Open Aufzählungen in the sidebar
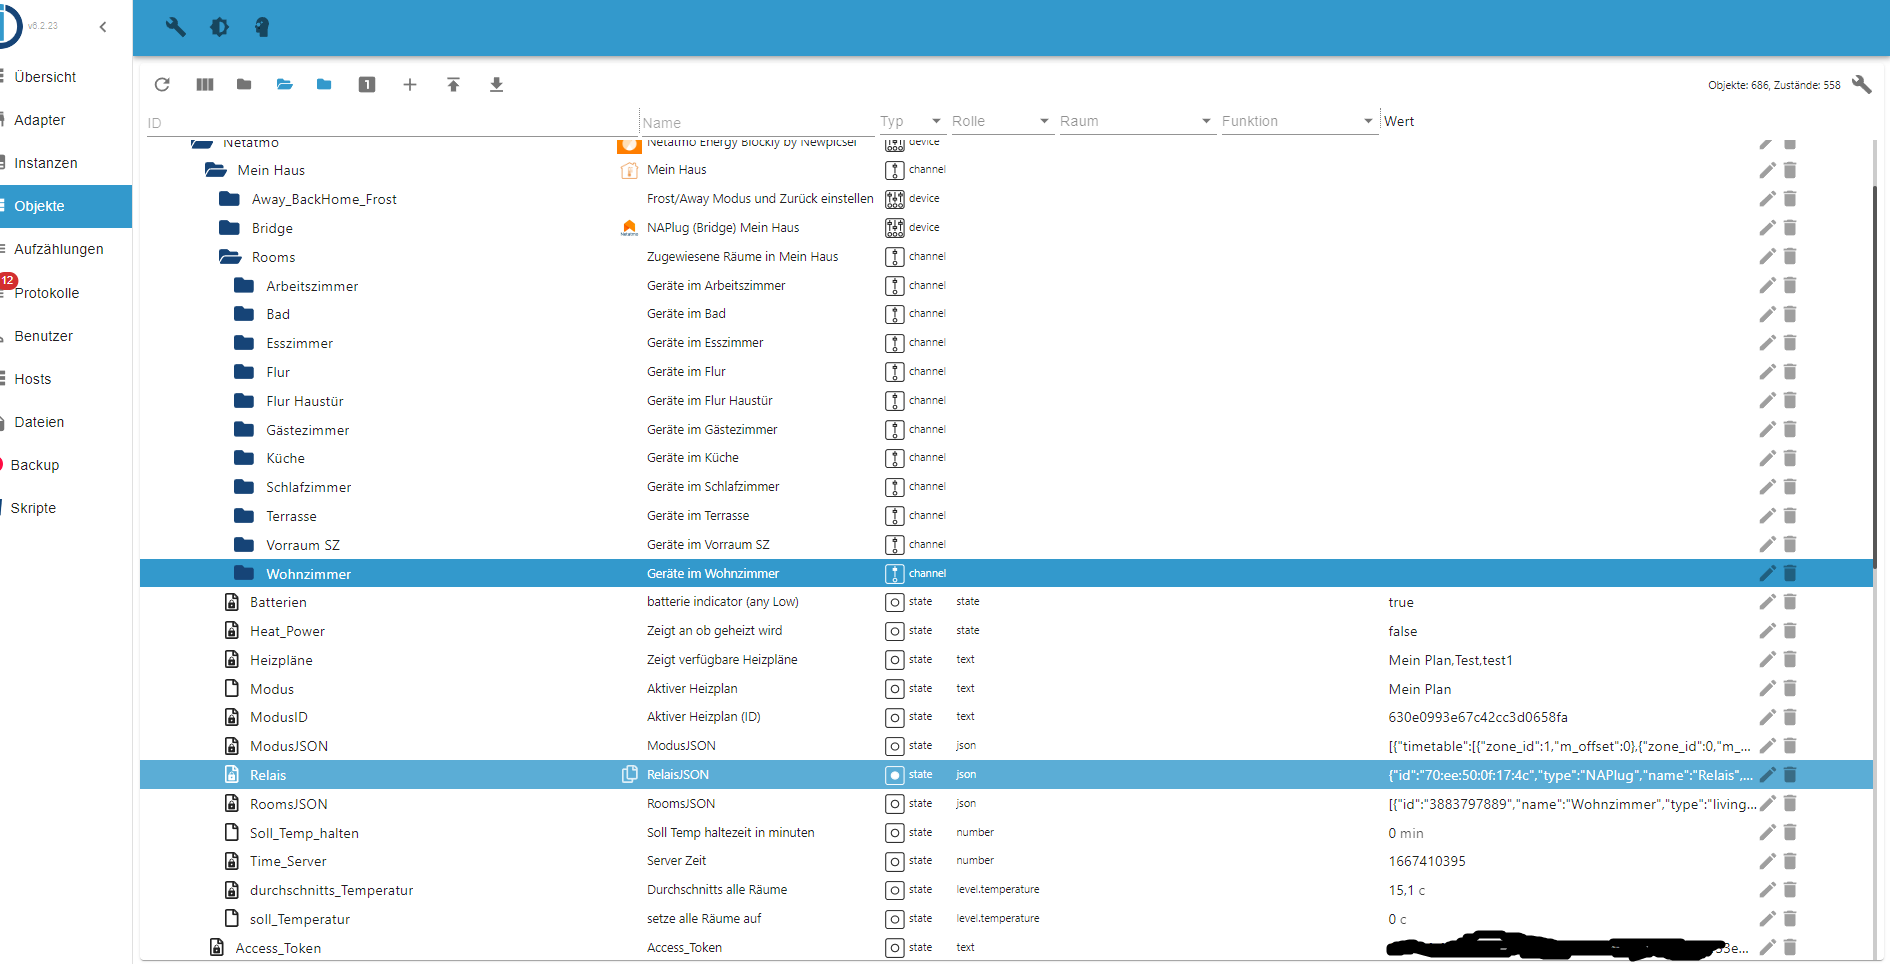The width and height of the screenshot is (1890, 964). [x=66, y=249]
